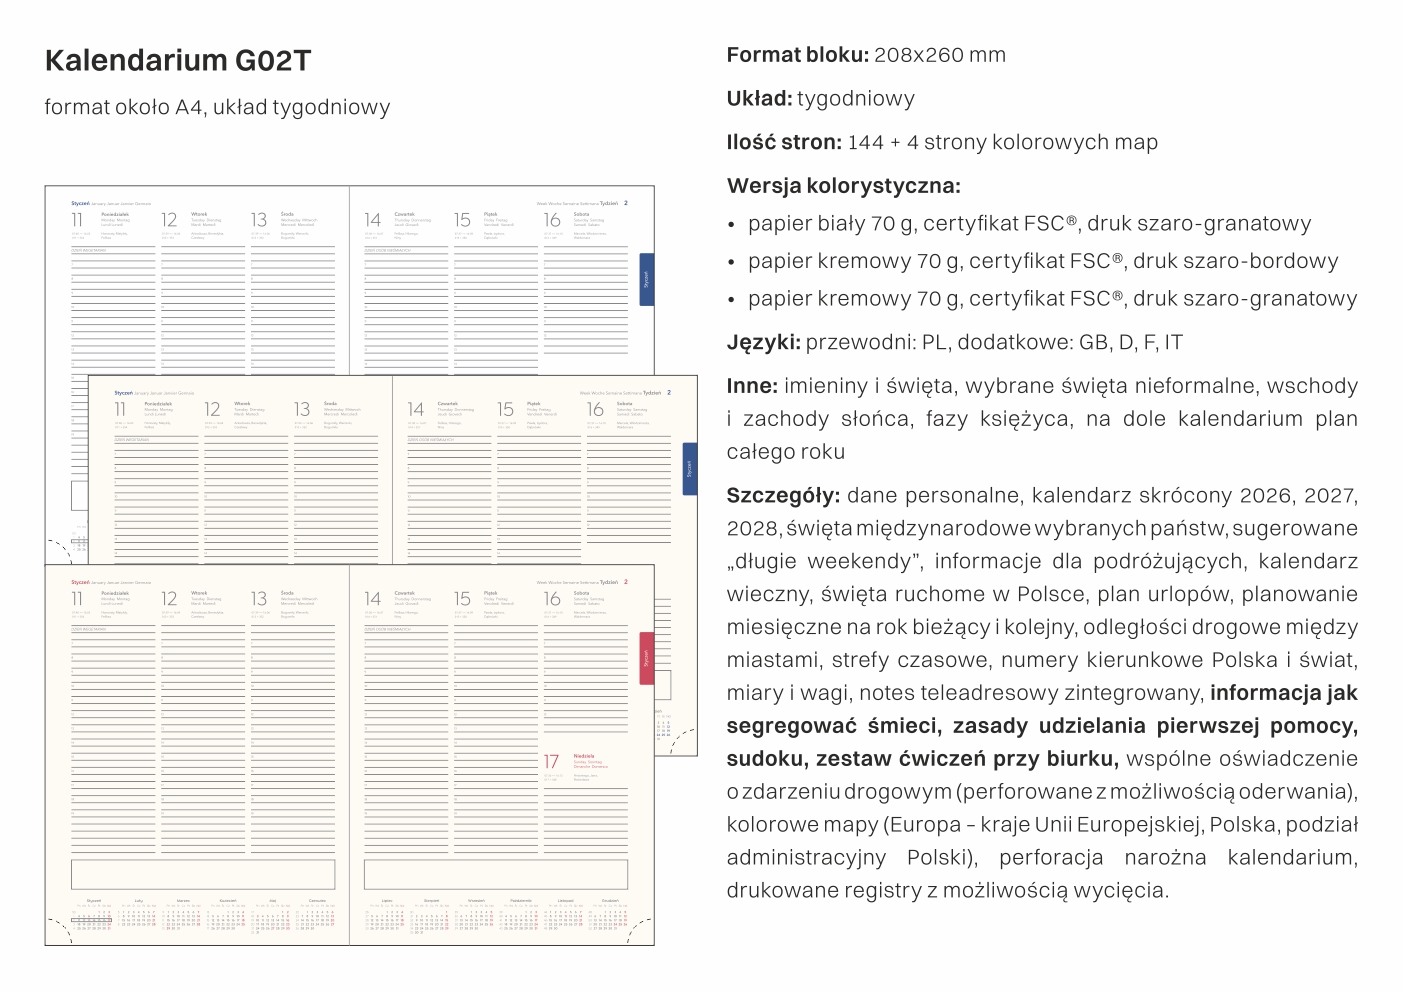Click the blue Styczeń side tab on the top calendar
This screenshot has width=1403, height=992.
(x=647, y=278)
